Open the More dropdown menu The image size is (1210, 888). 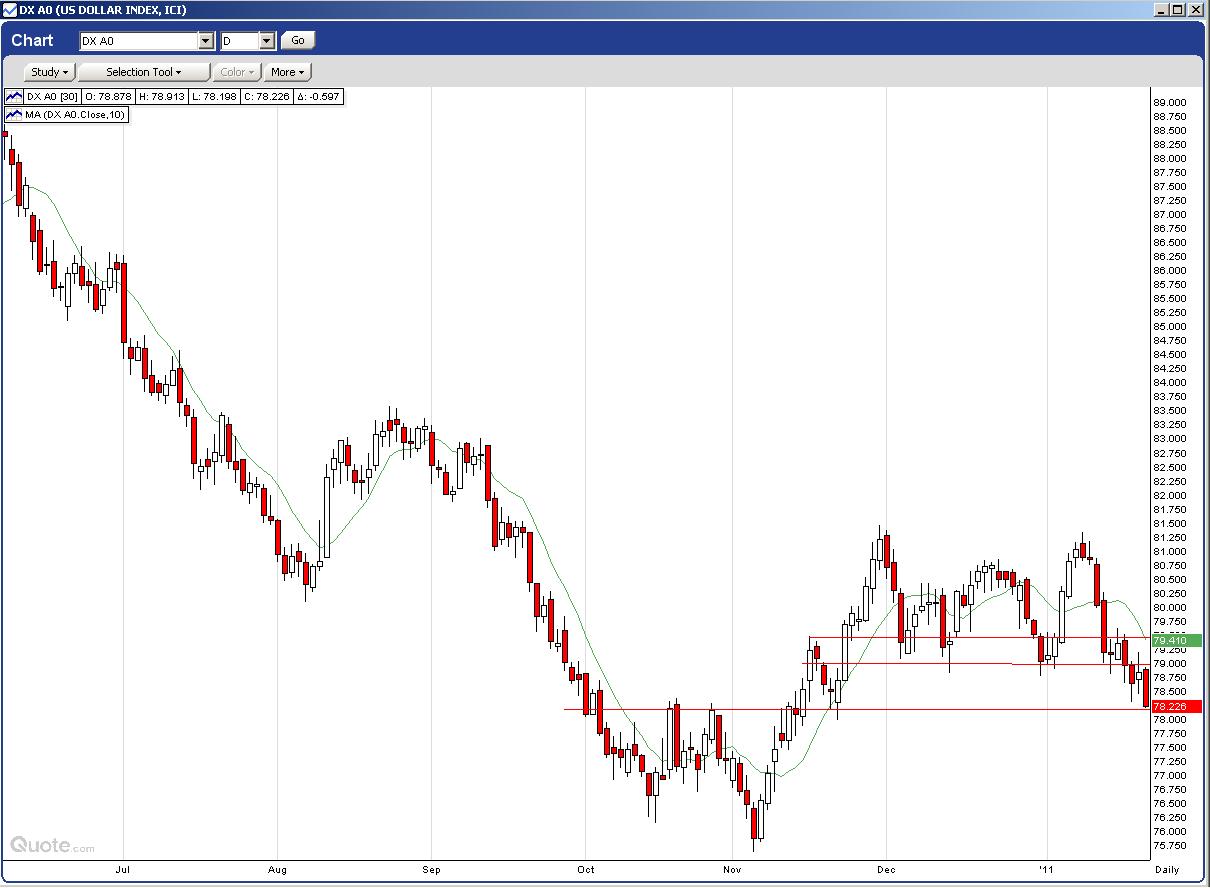(288, 72)
